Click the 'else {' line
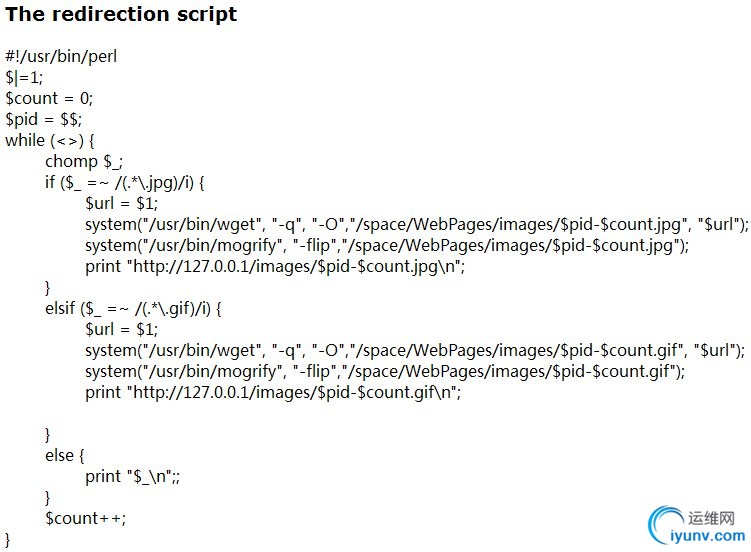The height and width of the screenshot is (552, 751). (x=65, y=456)
